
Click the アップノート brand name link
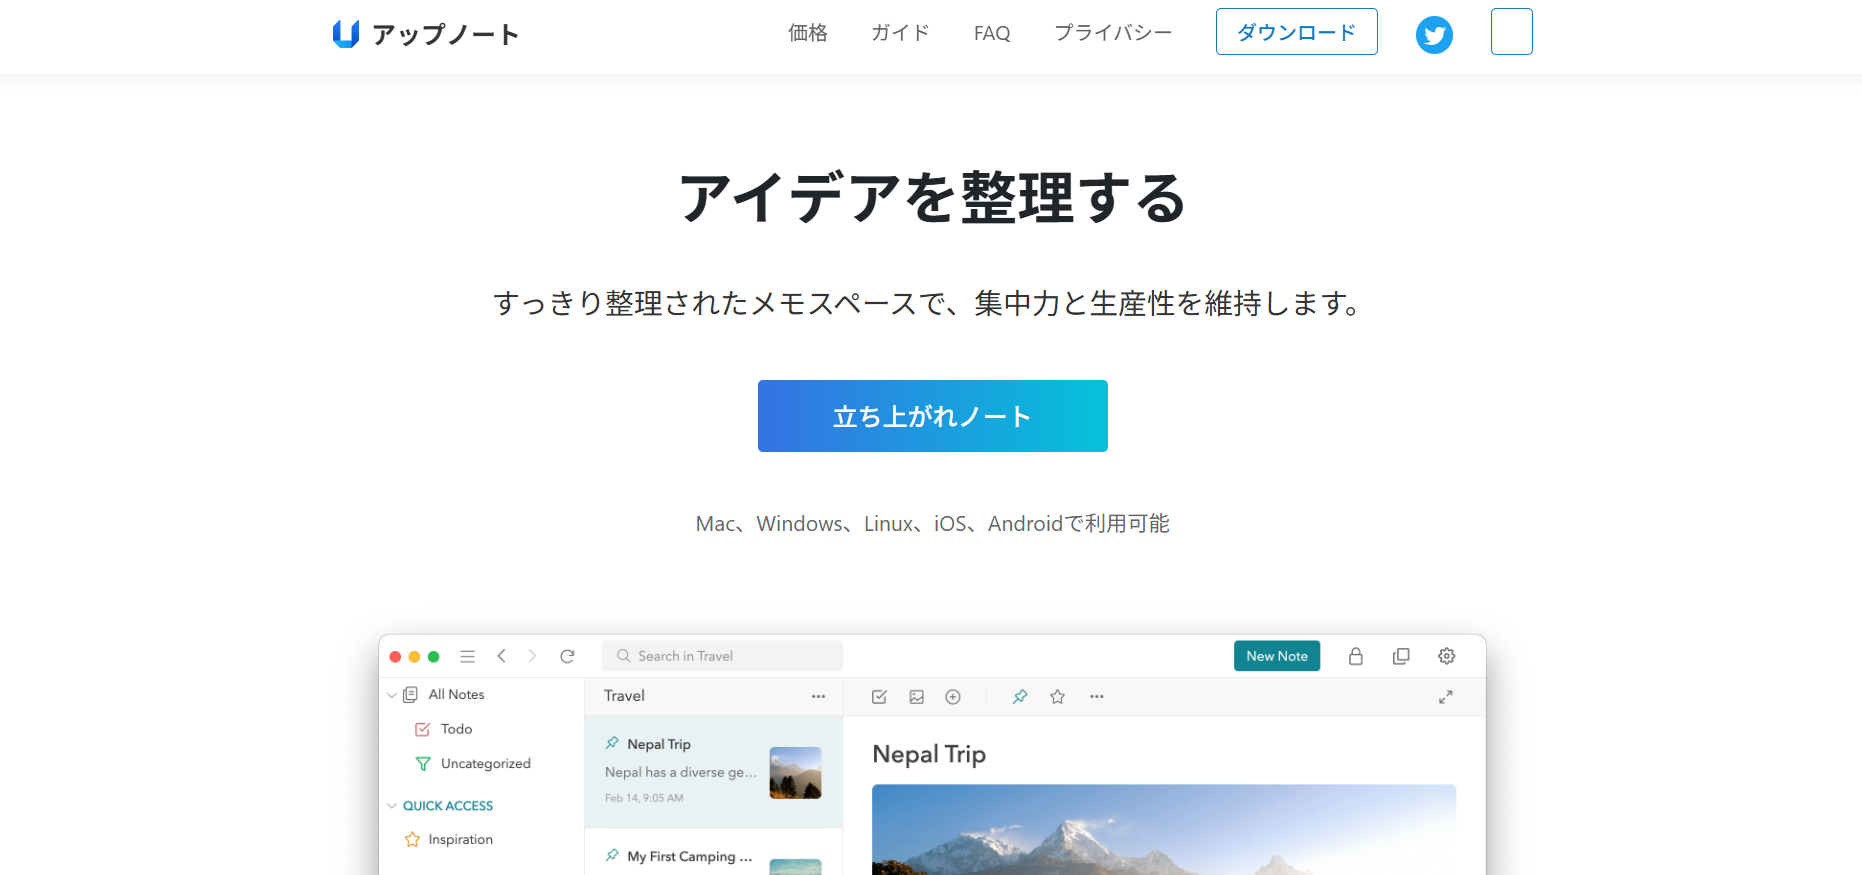tap(446, 35)
